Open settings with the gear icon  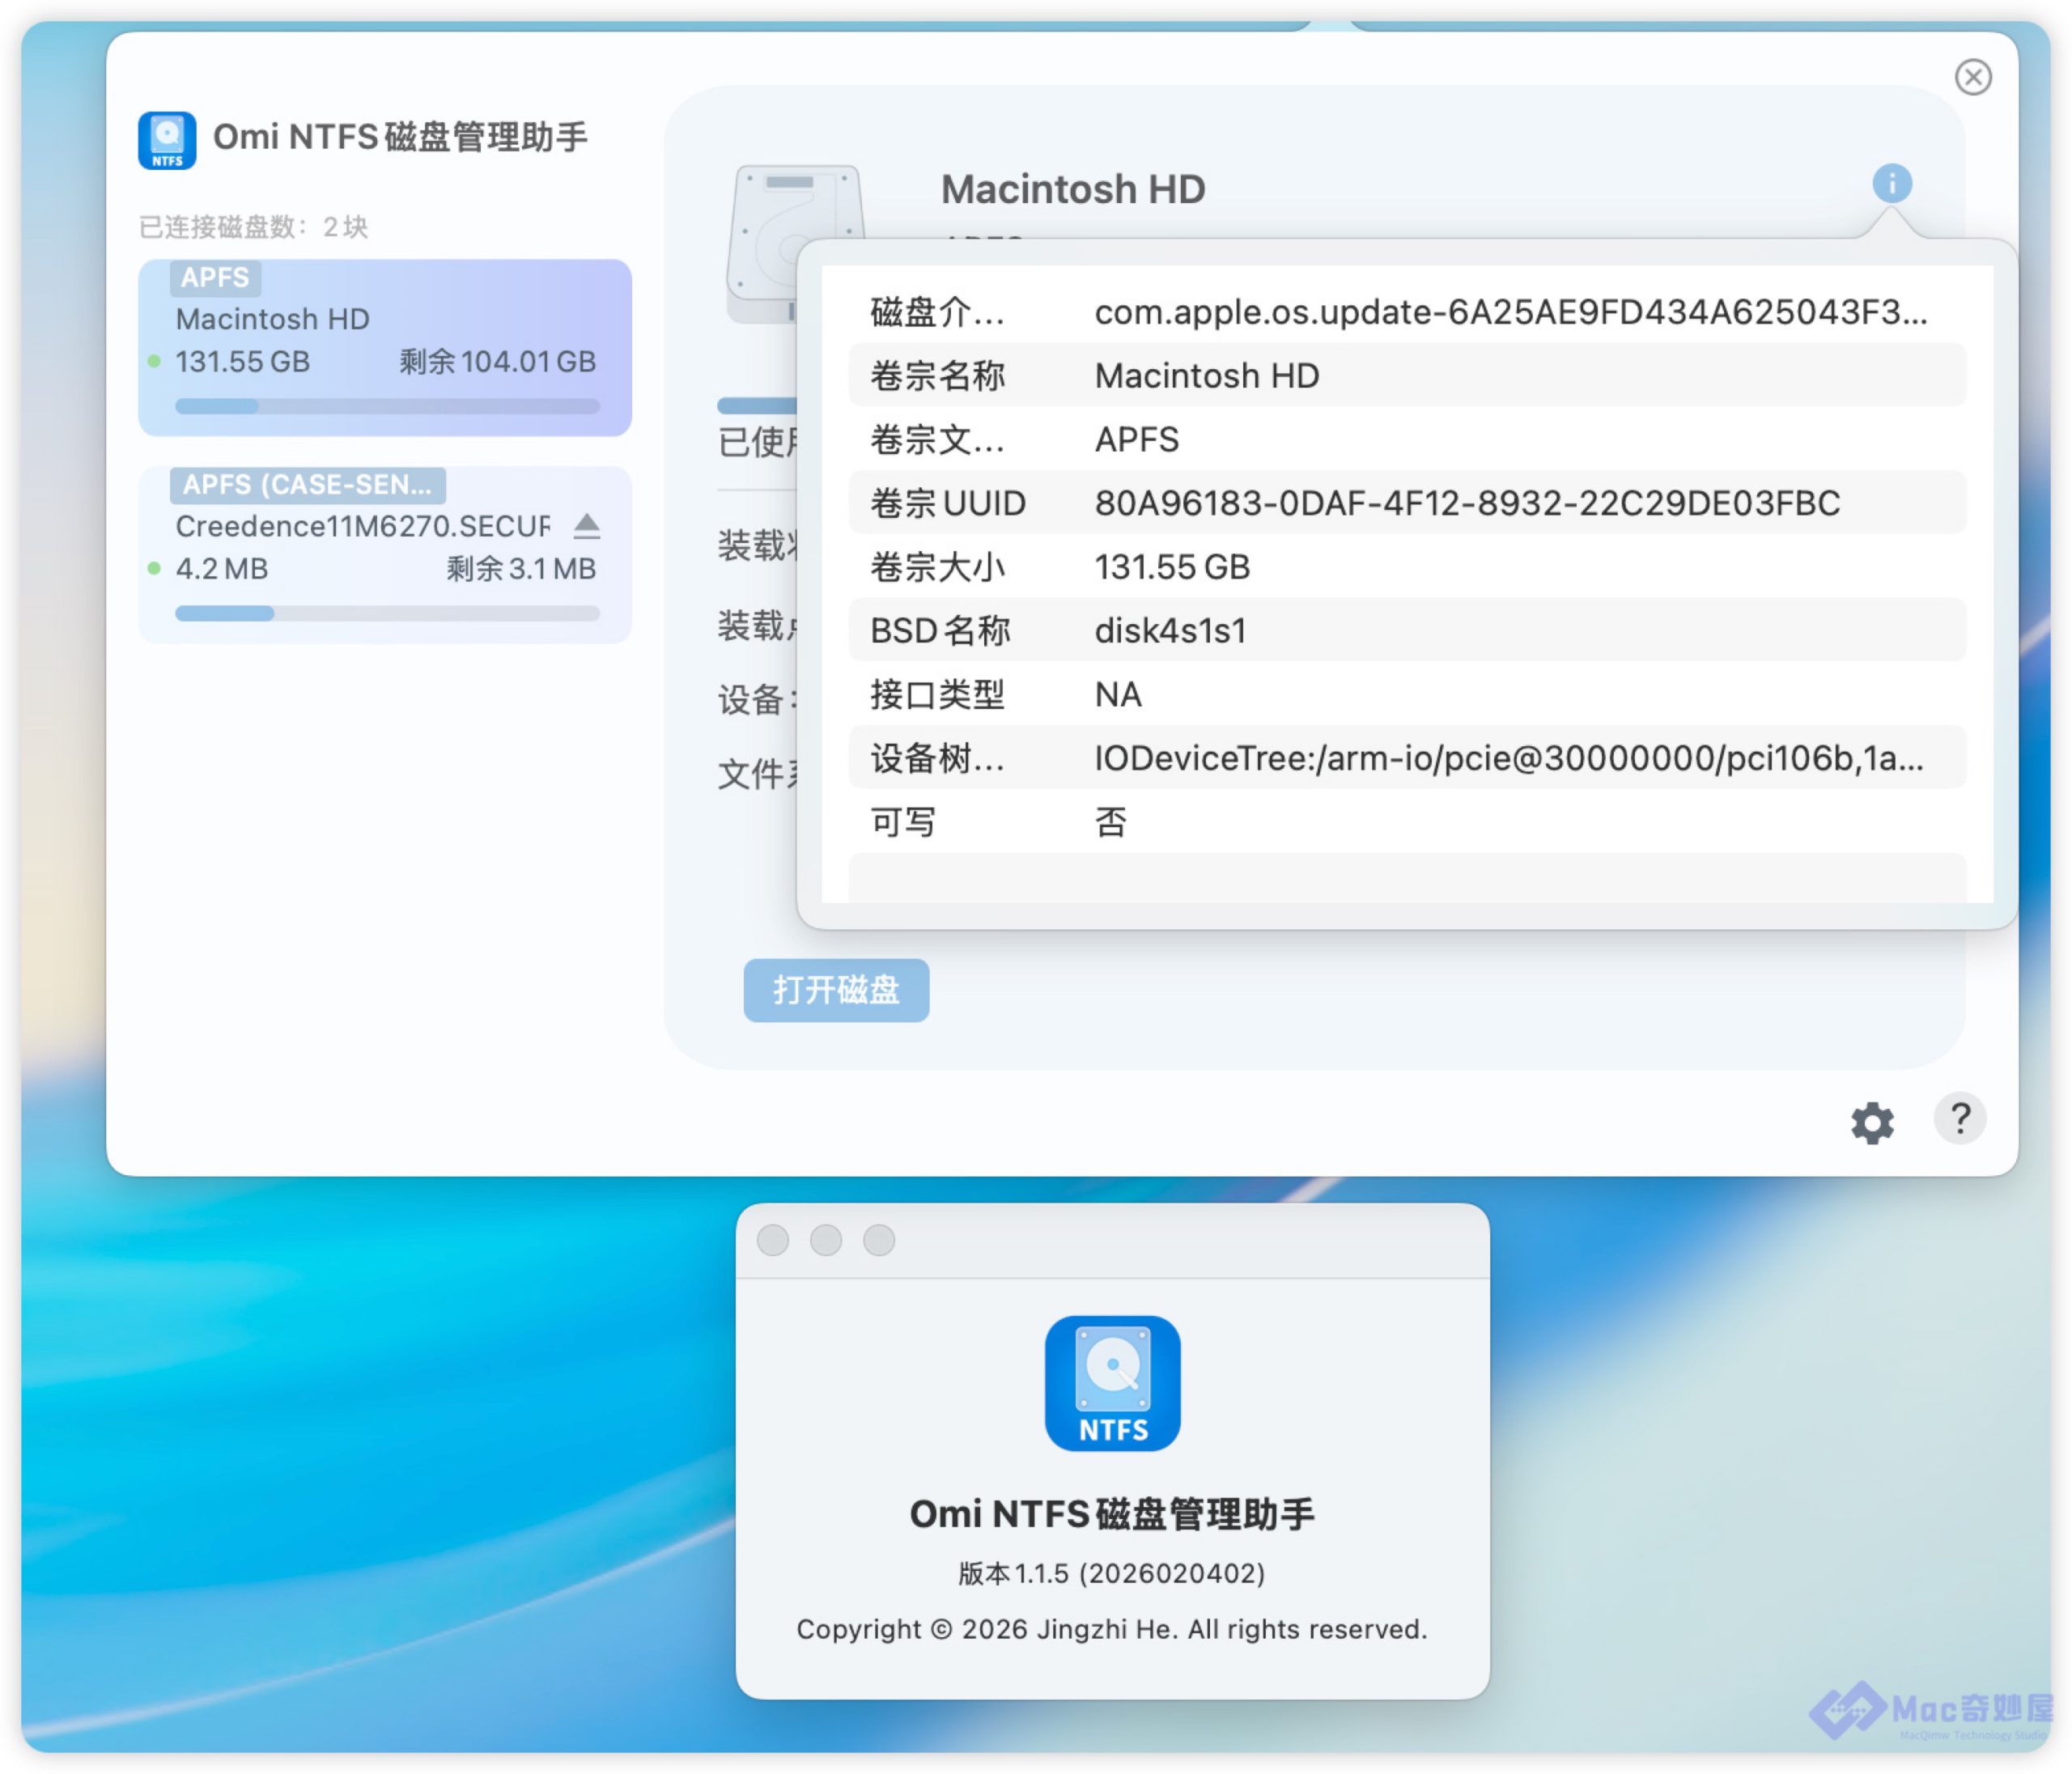point(1871,1123)
